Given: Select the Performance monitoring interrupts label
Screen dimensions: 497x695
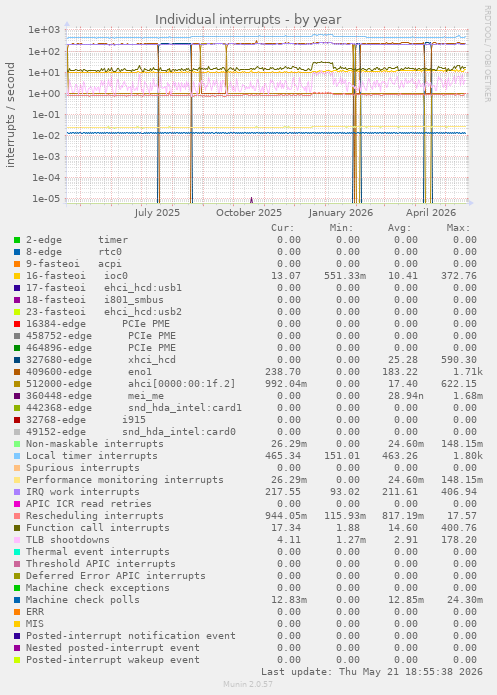Looking at the screenshot, I should click(x=125, y=480).
